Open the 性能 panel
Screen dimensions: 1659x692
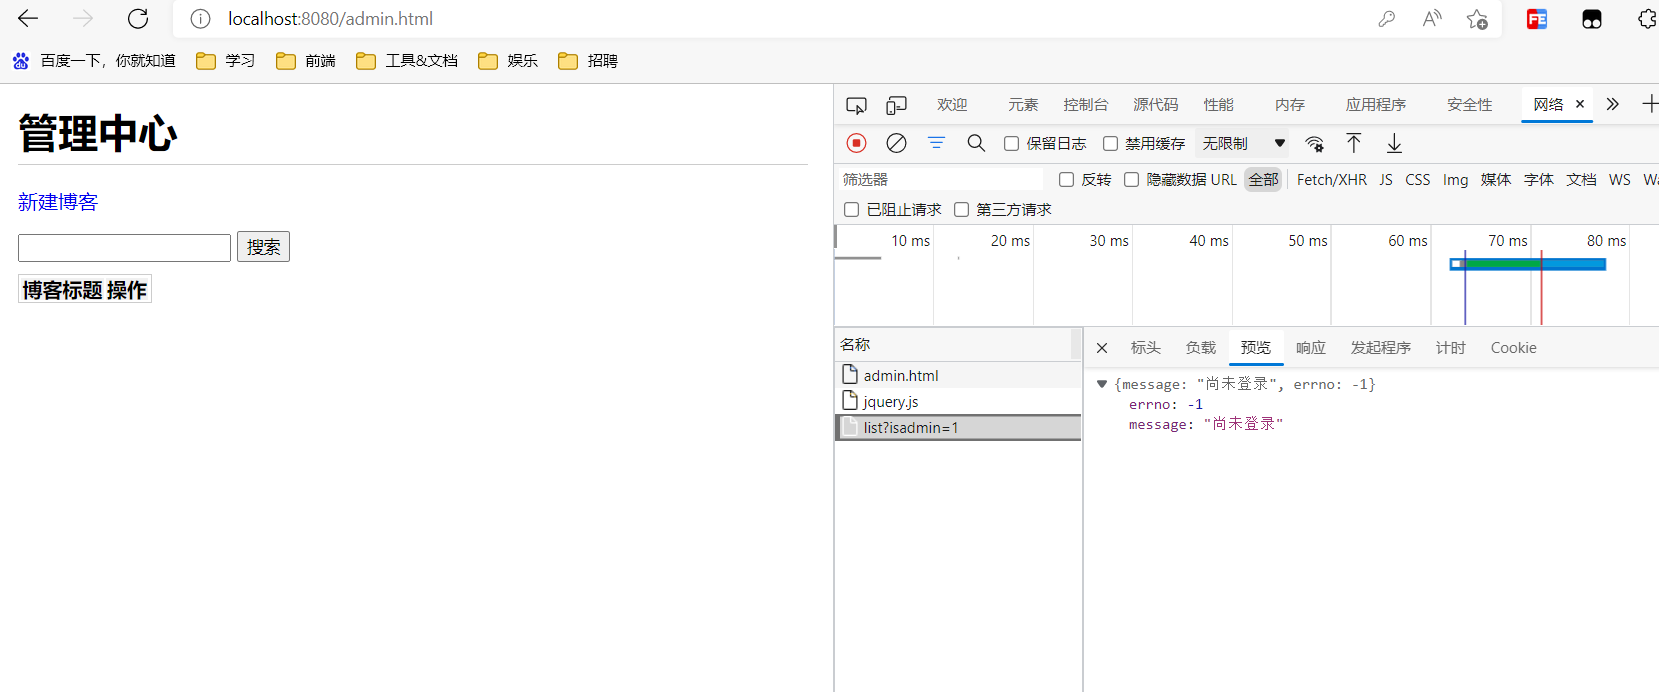tap(1219, 105)
